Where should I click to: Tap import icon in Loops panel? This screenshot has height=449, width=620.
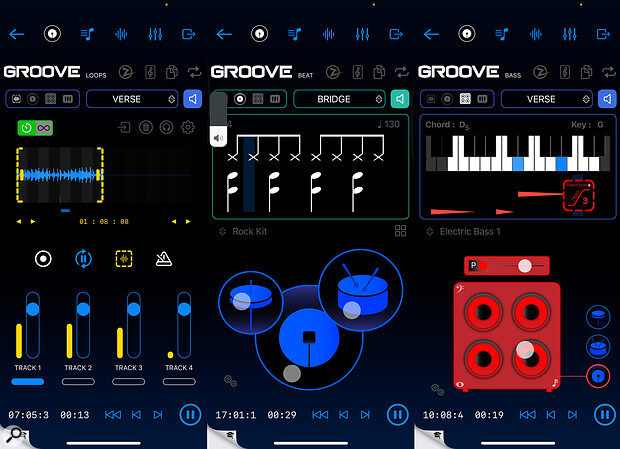click(125, 127)
